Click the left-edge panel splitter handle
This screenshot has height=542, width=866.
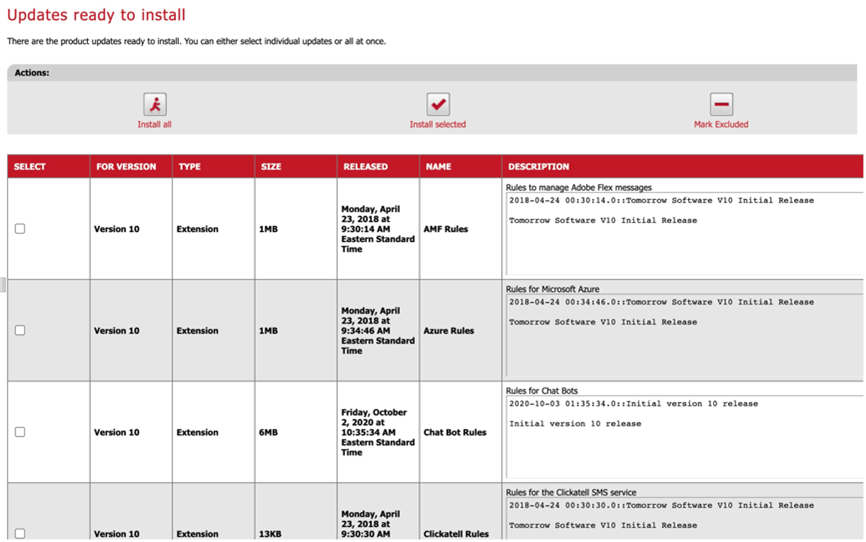[3, 285]
